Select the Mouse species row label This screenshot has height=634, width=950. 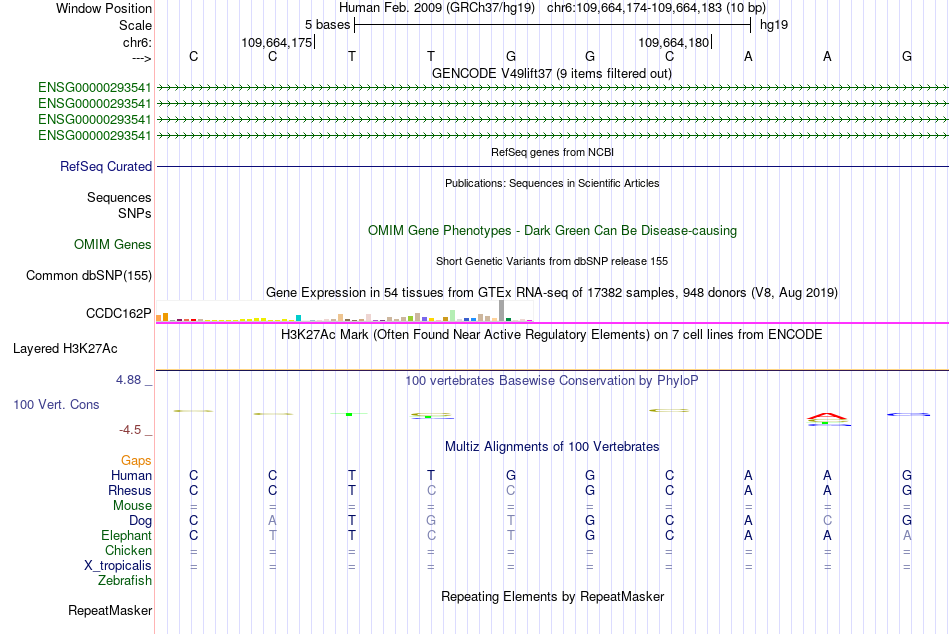click(132, 506)
